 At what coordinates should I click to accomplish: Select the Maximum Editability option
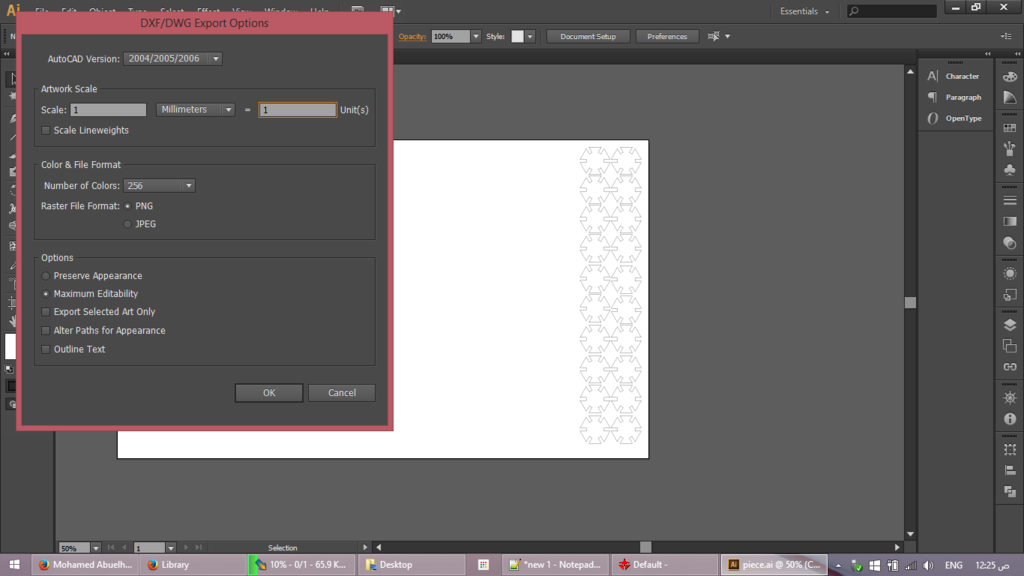(x=46, y=294)
